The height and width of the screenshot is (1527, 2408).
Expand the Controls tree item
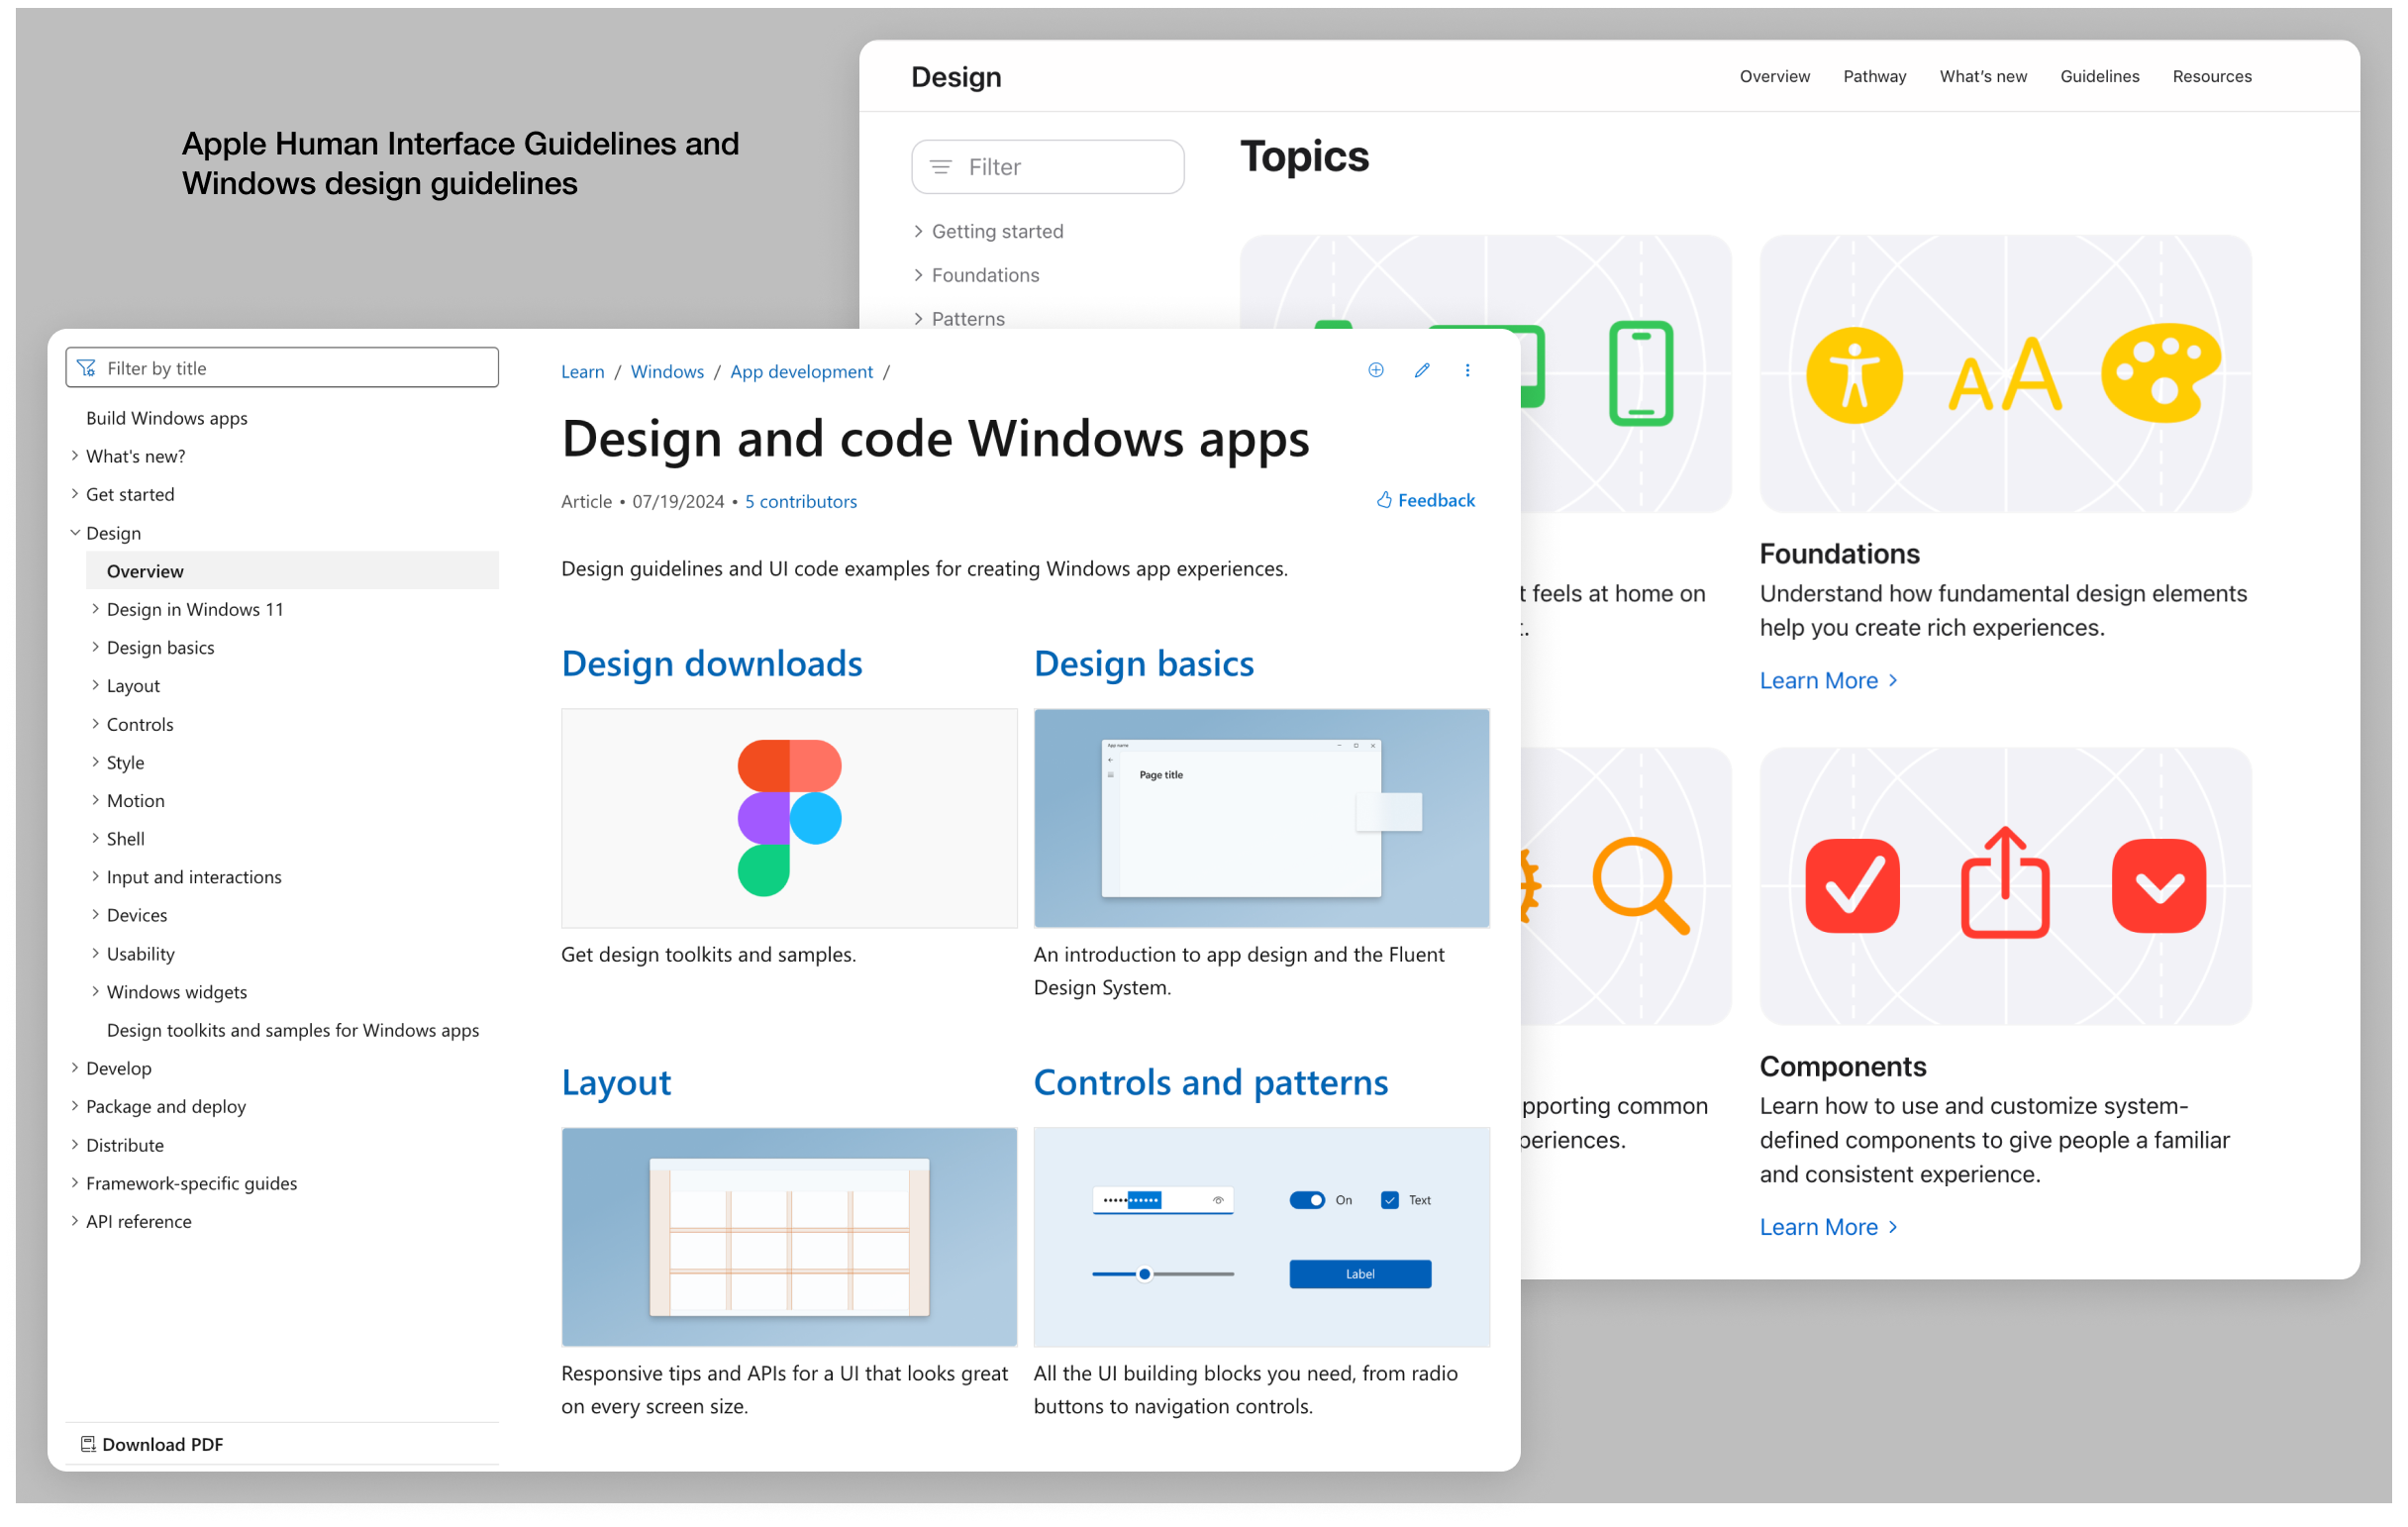pyautogui.click(x=95, y=724)
